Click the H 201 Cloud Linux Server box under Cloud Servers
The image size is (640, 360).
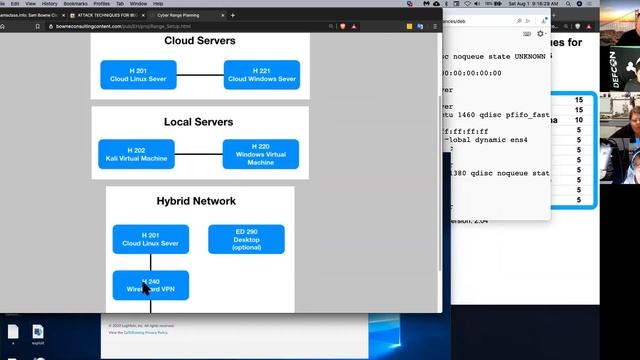[x=138, y=75]
